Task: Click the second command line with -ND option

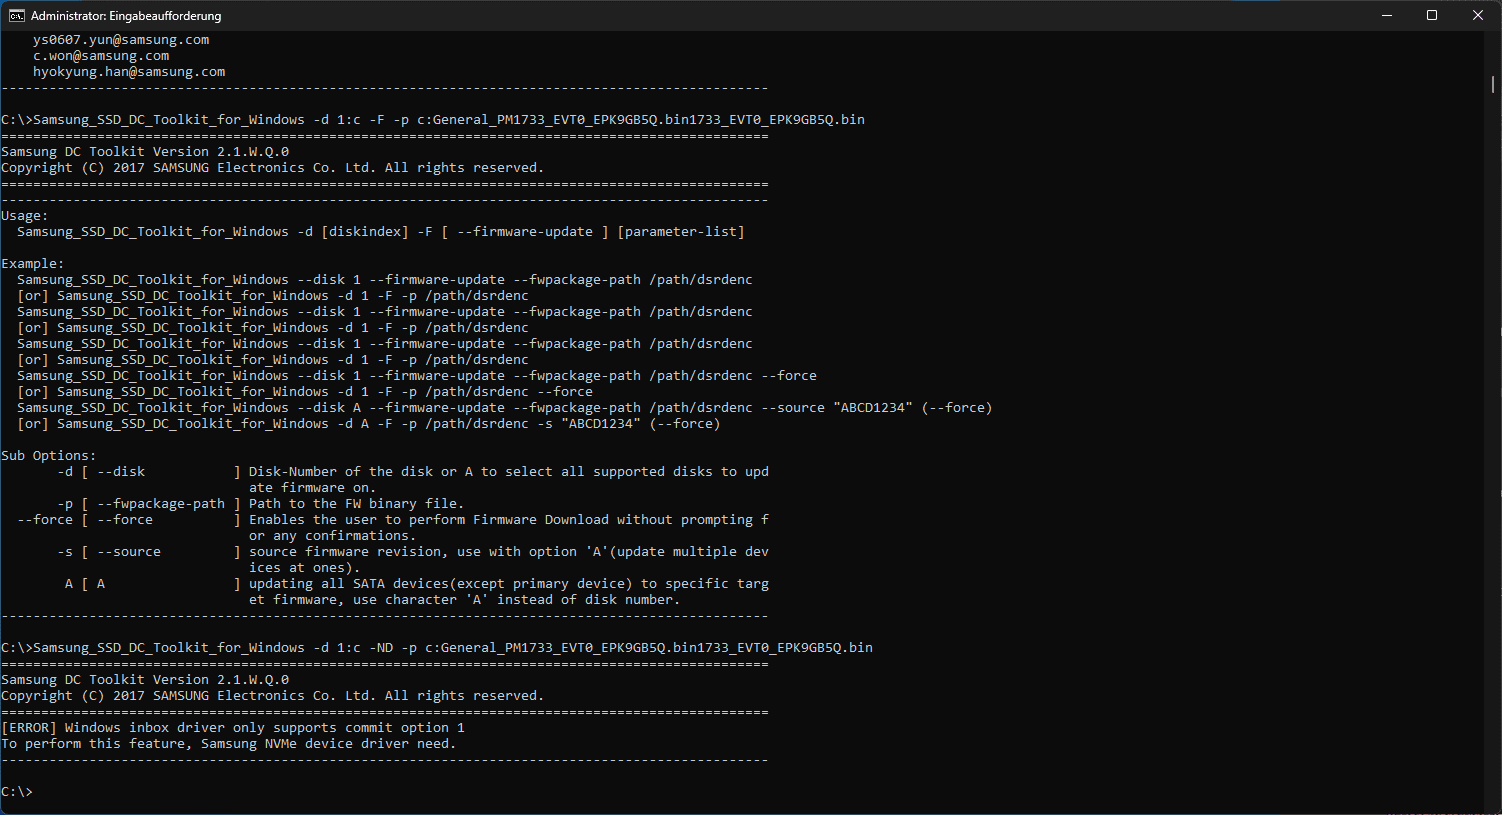Action: tap(437, 648)
